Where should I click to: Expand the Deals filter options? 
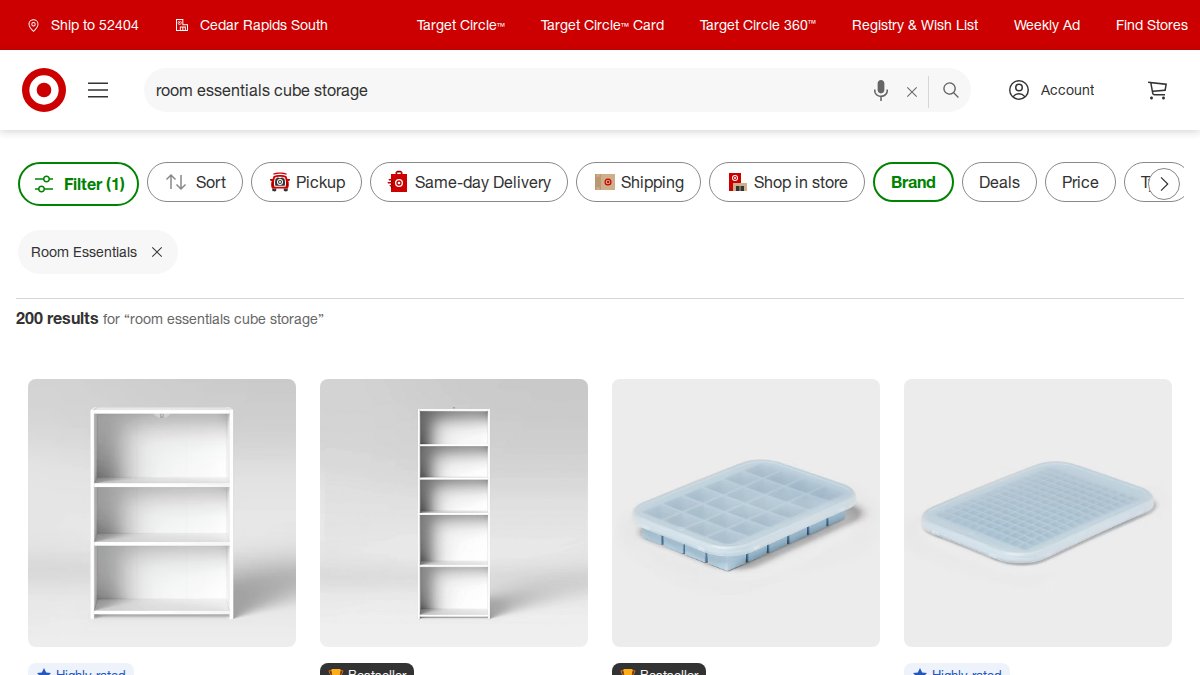(999, 182)
